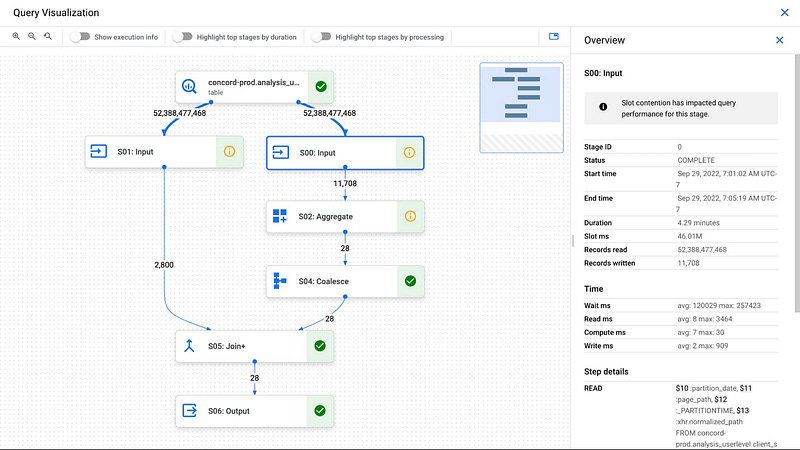This screenshot has height=450, width=800.
Task: Click the Slot ms value 46.01M
Action: point(690,236)
